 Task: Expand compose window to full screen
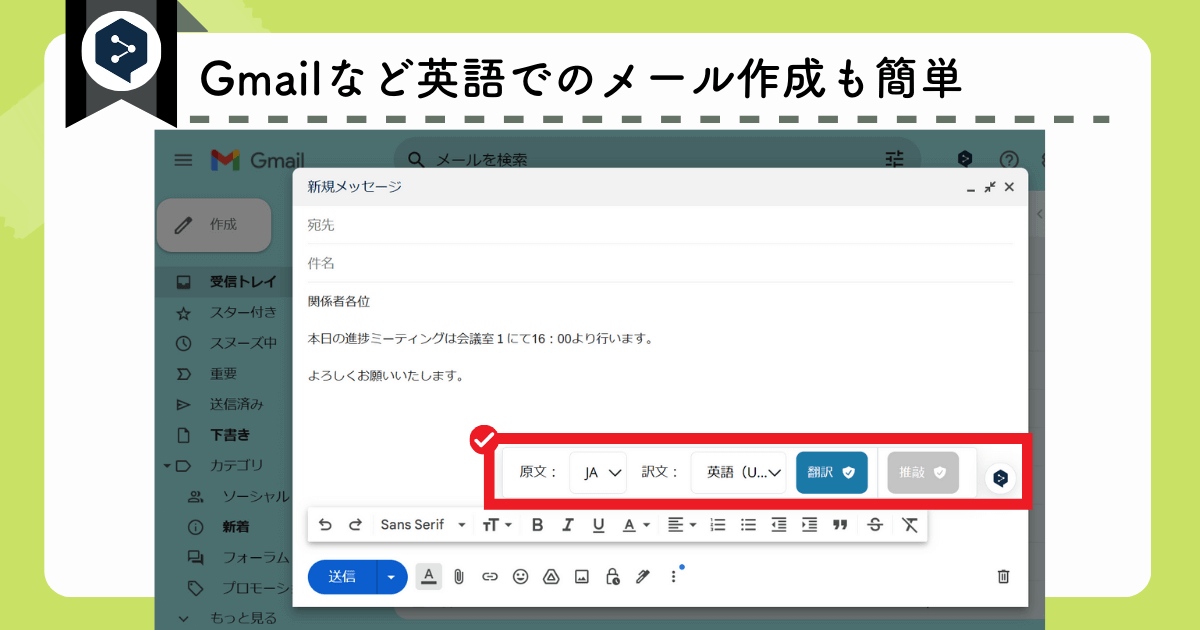(990, 187)
